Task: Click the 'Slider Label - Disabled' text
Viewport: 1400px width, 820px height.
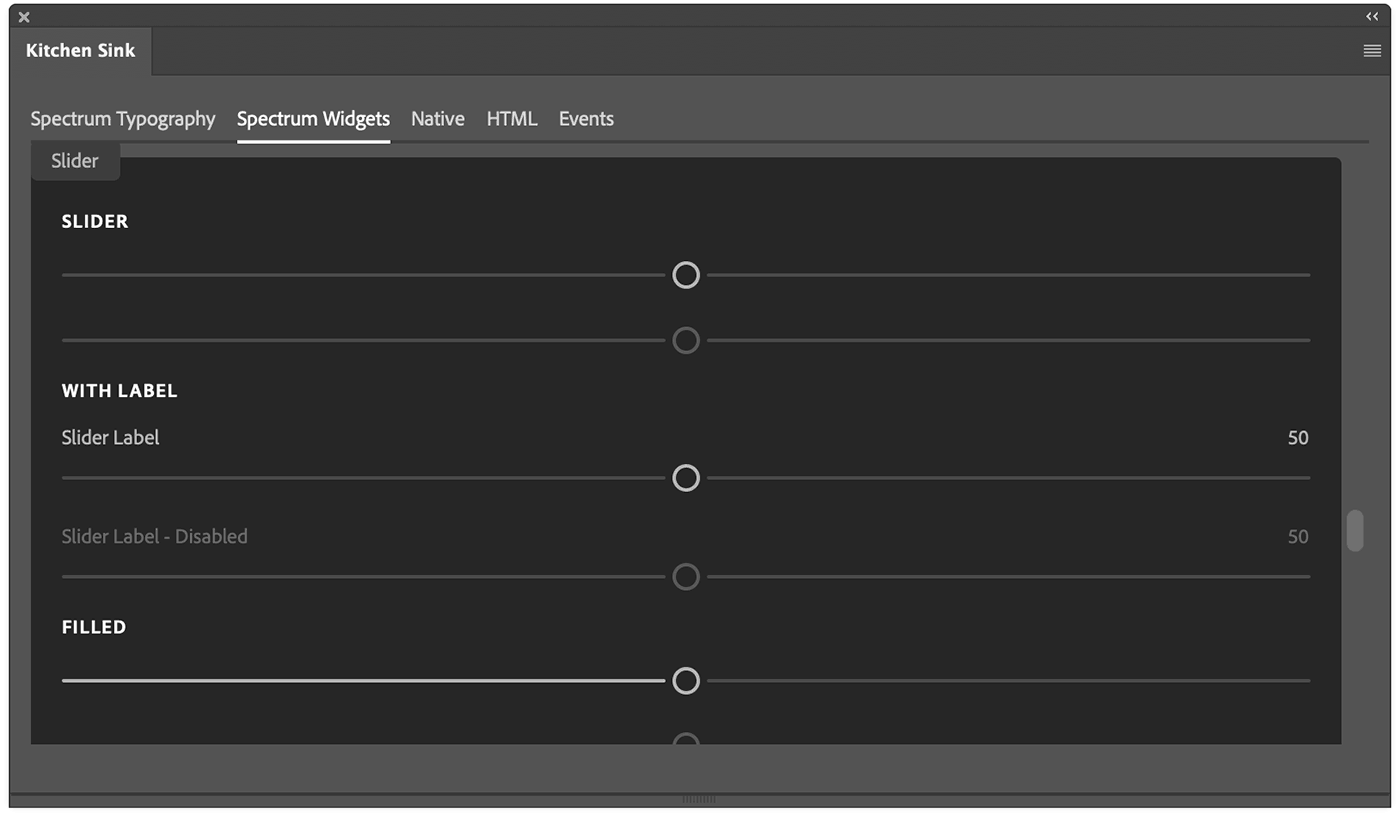Action: (x=154, y=537)
